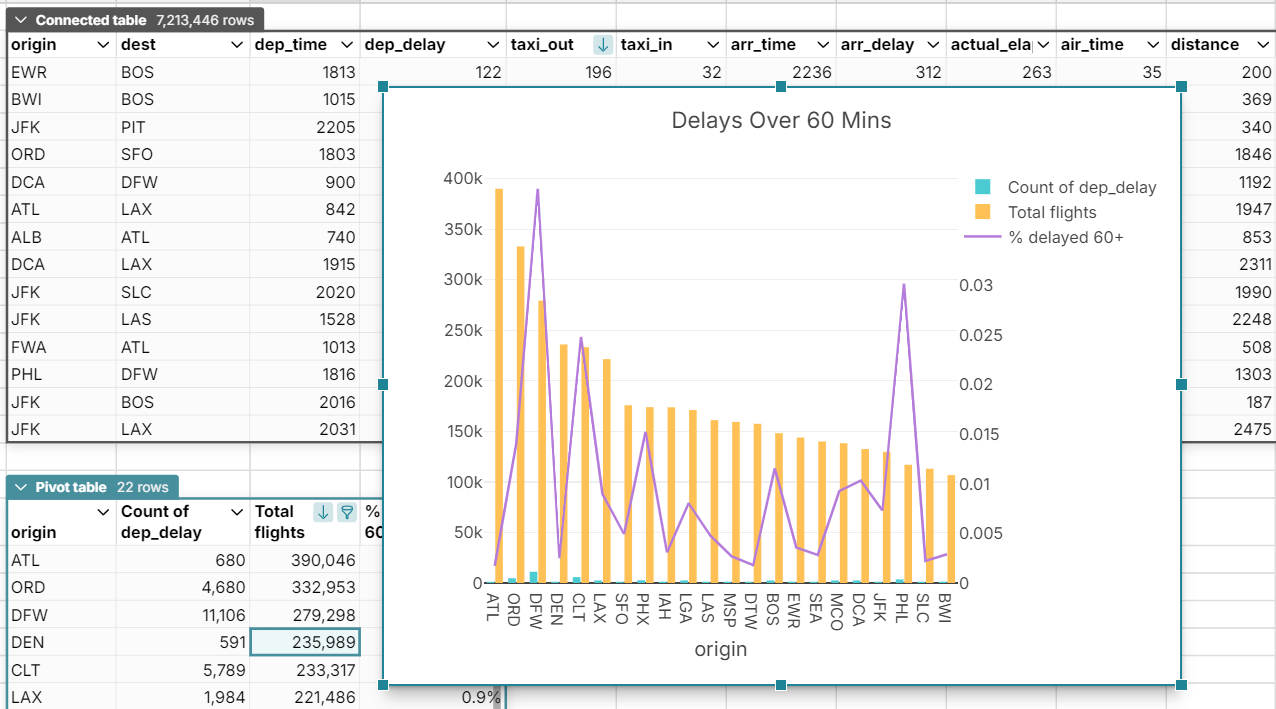Viewport: 1276px width, 709px height.
Task: Toggle the Count of dep_delay series in legend
Action: (x=1085, y=187)
